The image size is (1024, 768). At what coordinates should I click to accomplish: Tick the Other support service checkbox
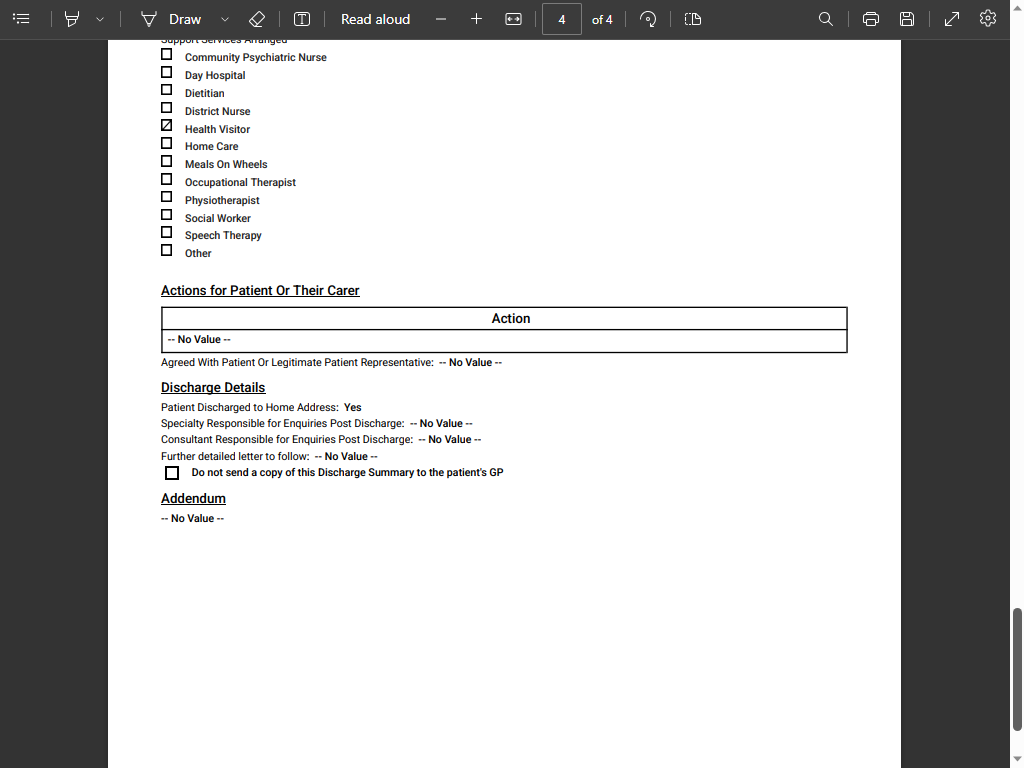[167, 250]
